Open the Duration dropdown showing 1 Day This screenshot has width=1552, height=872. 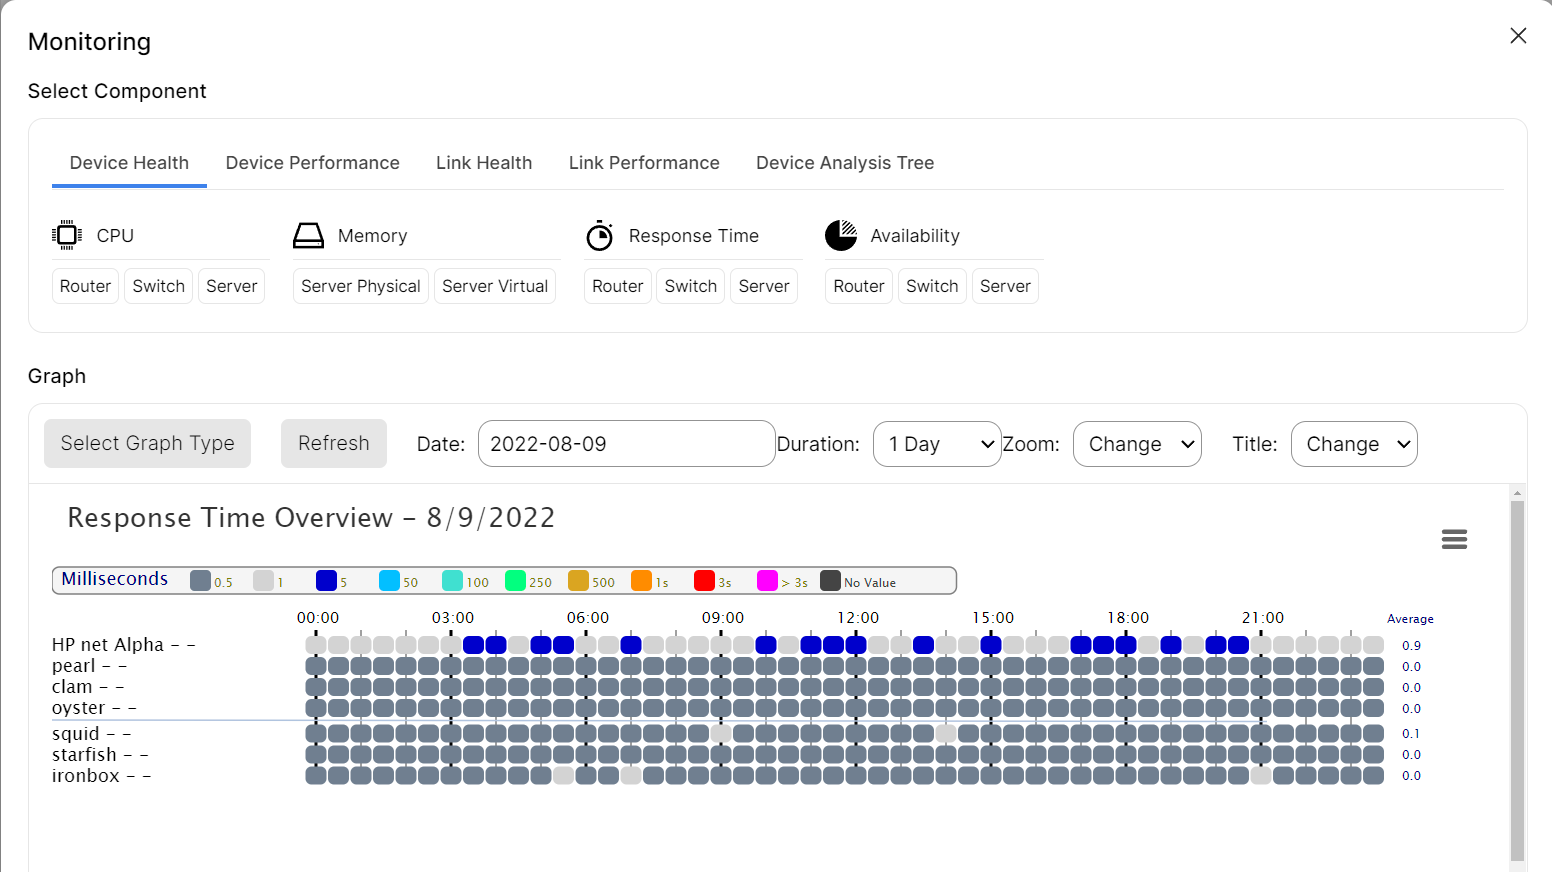coord(937,444)
